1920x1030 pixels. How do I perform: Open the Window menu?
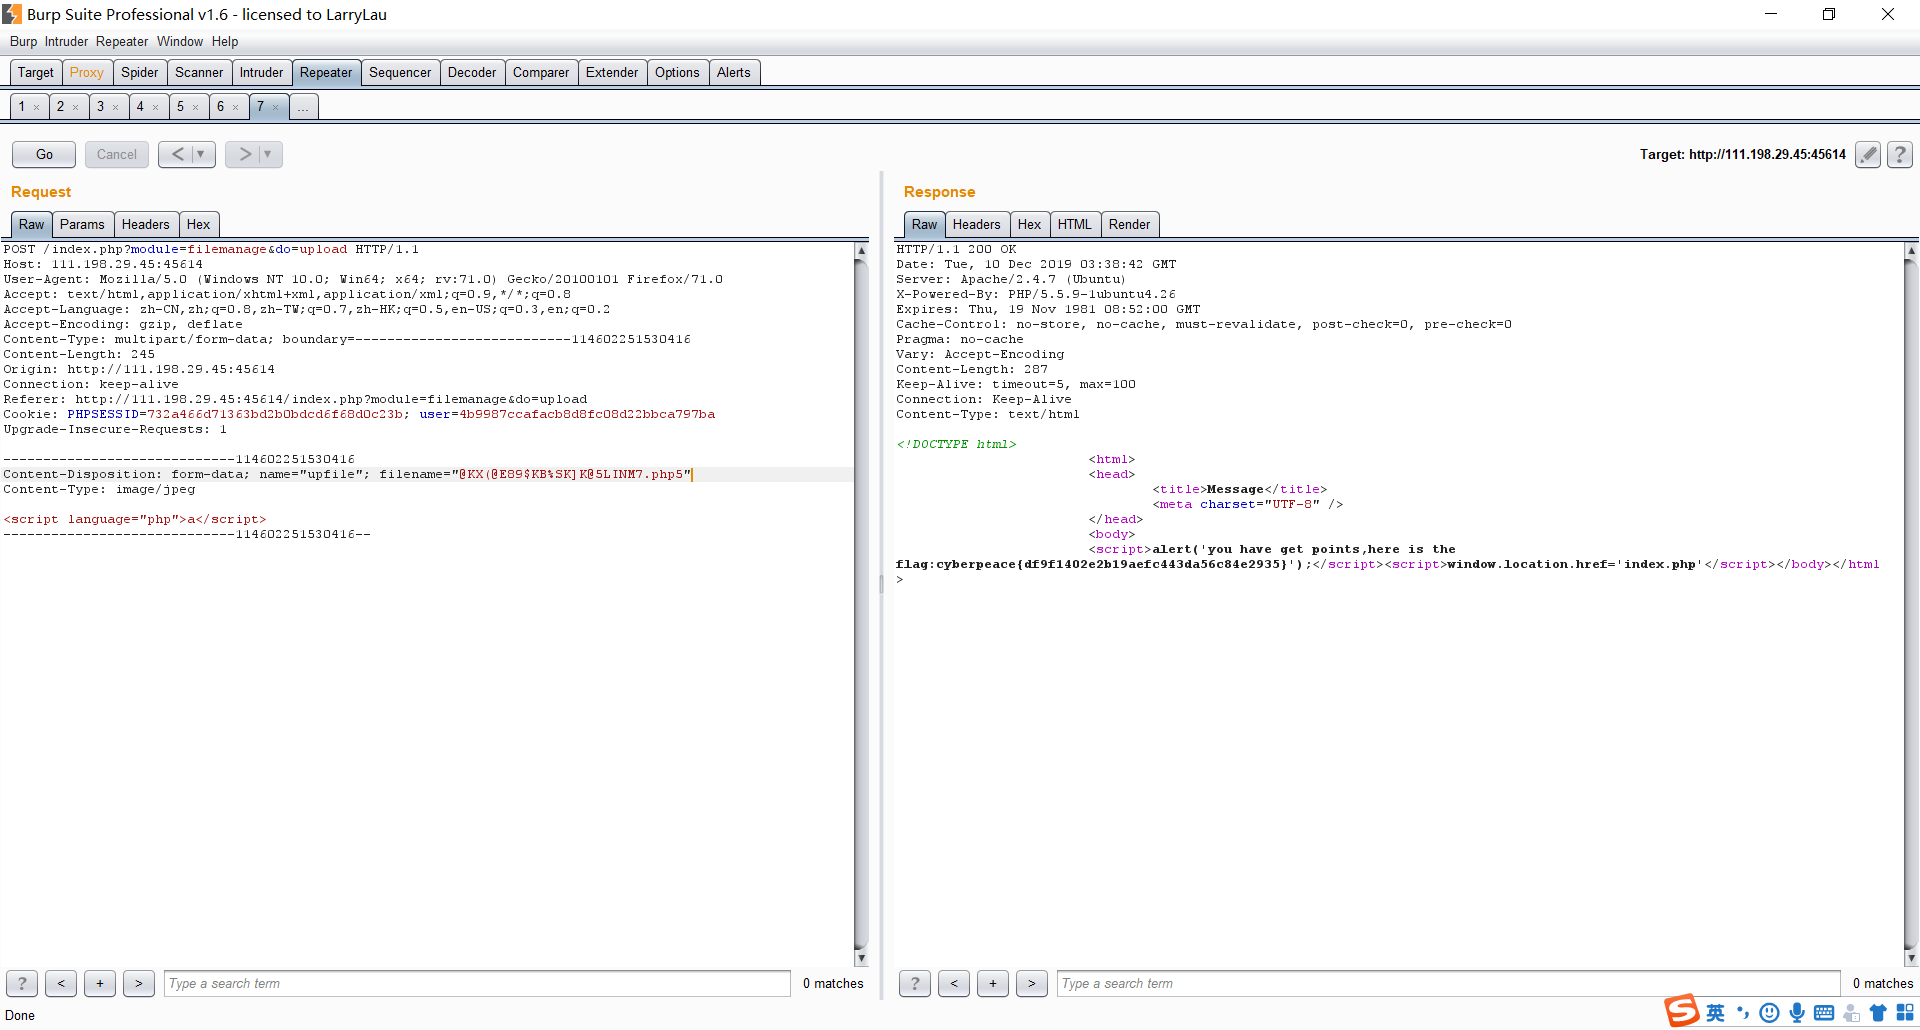pos(180,41)
